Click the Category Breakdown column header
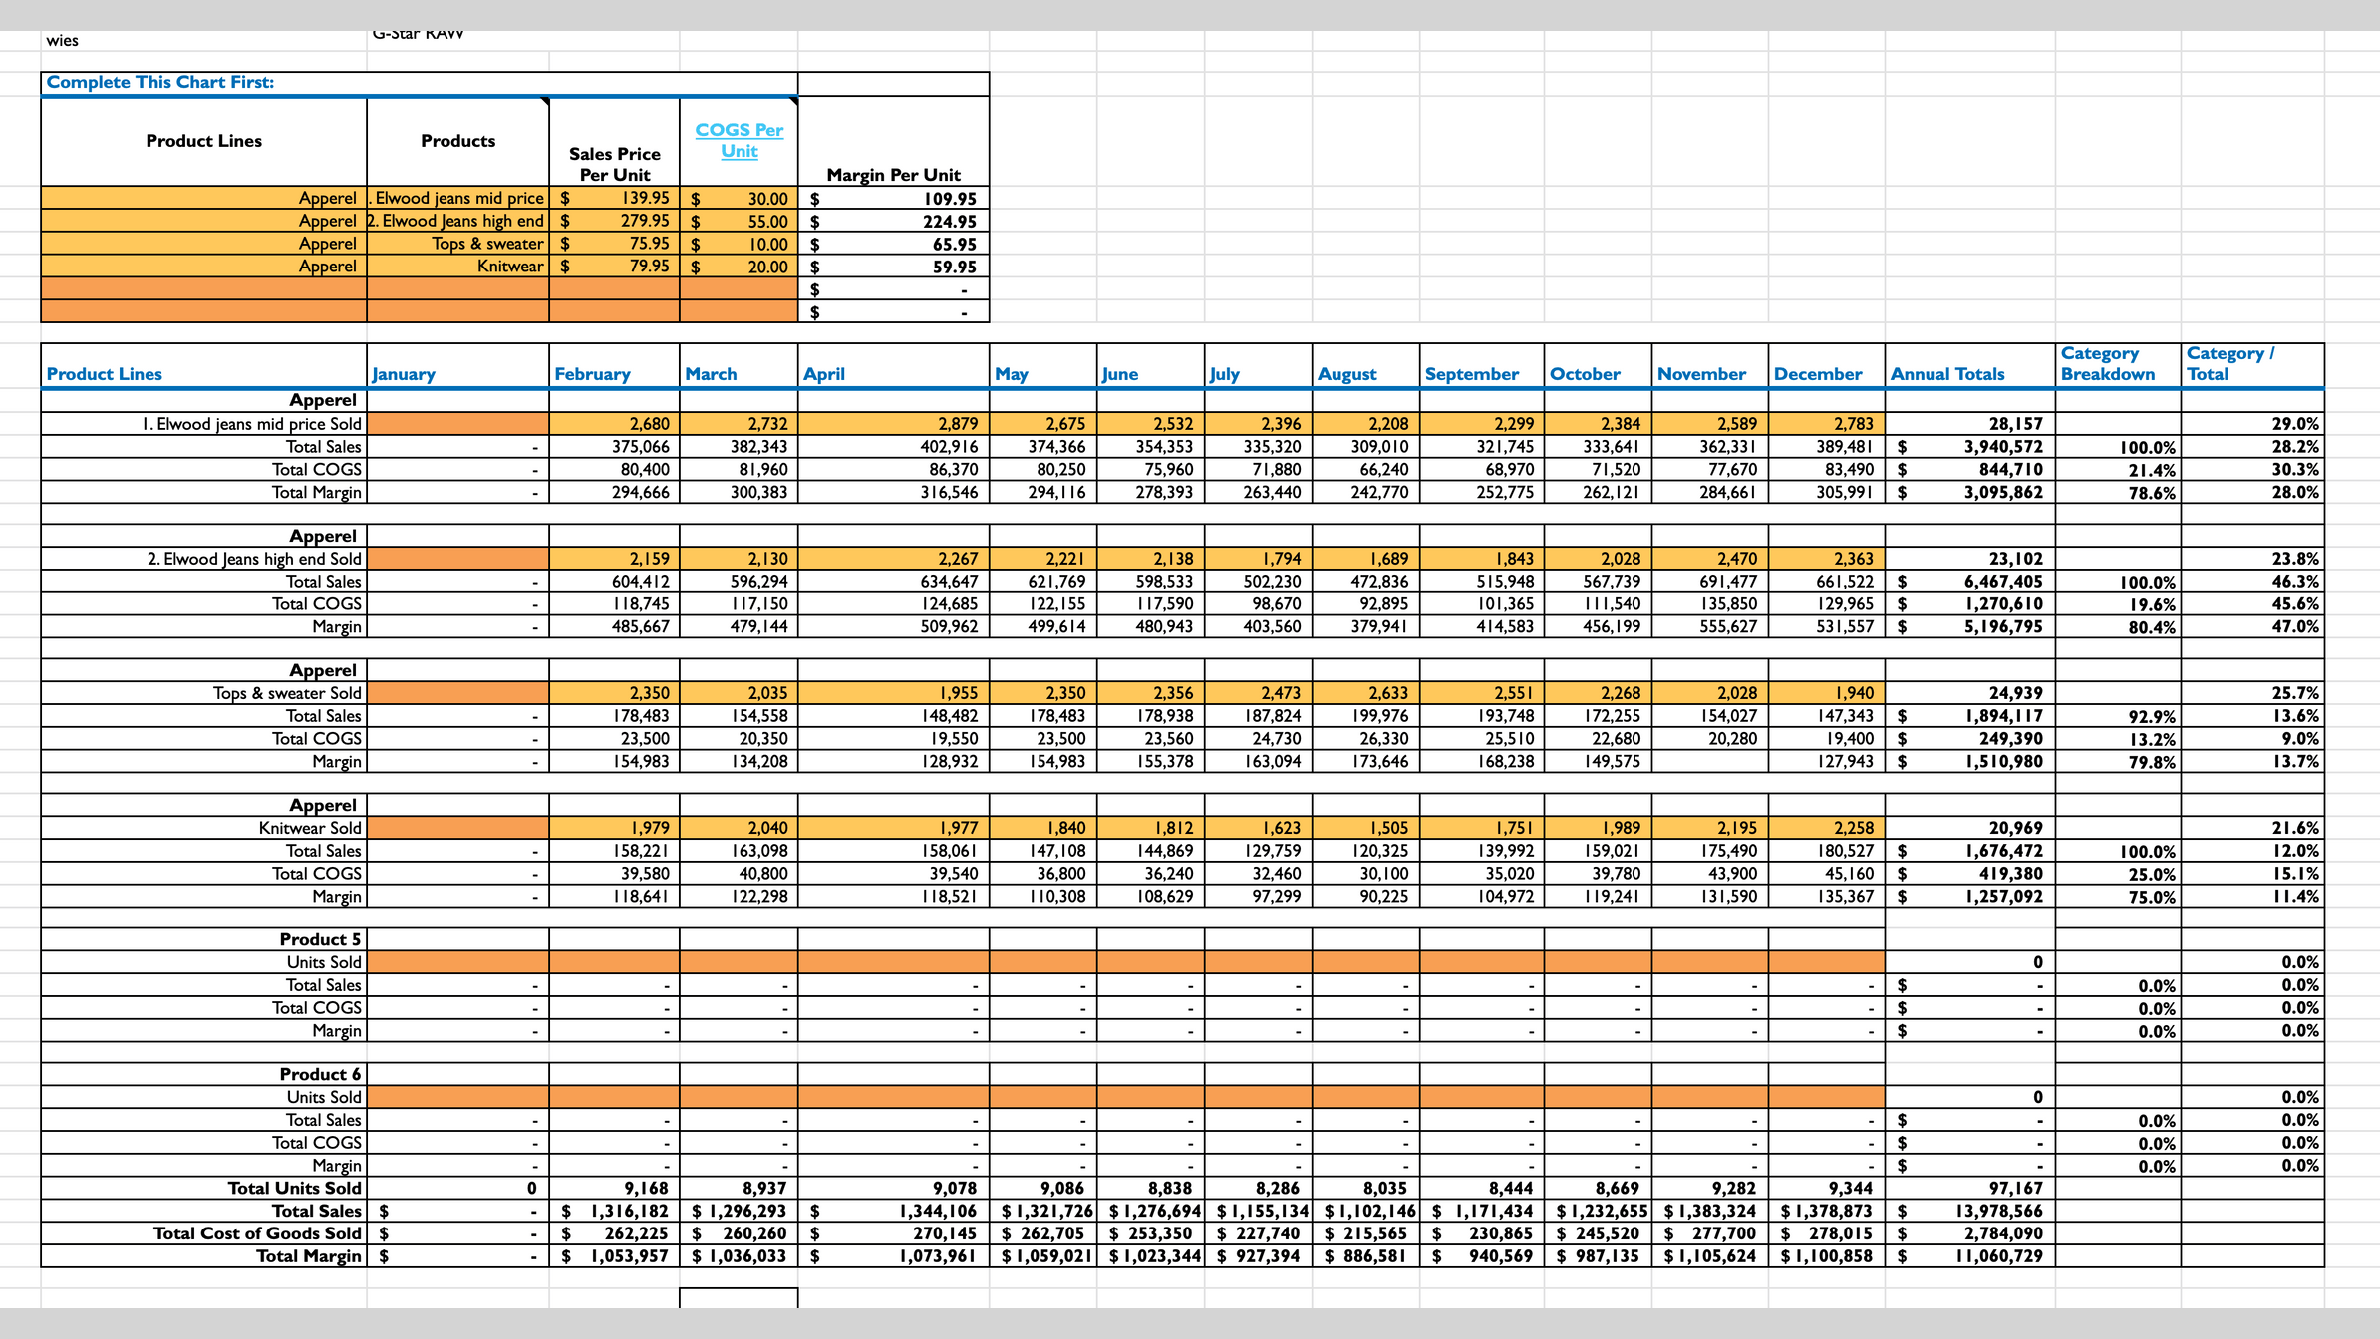This screenshot has width=2380, height=1339. (x=2118, y=365)
